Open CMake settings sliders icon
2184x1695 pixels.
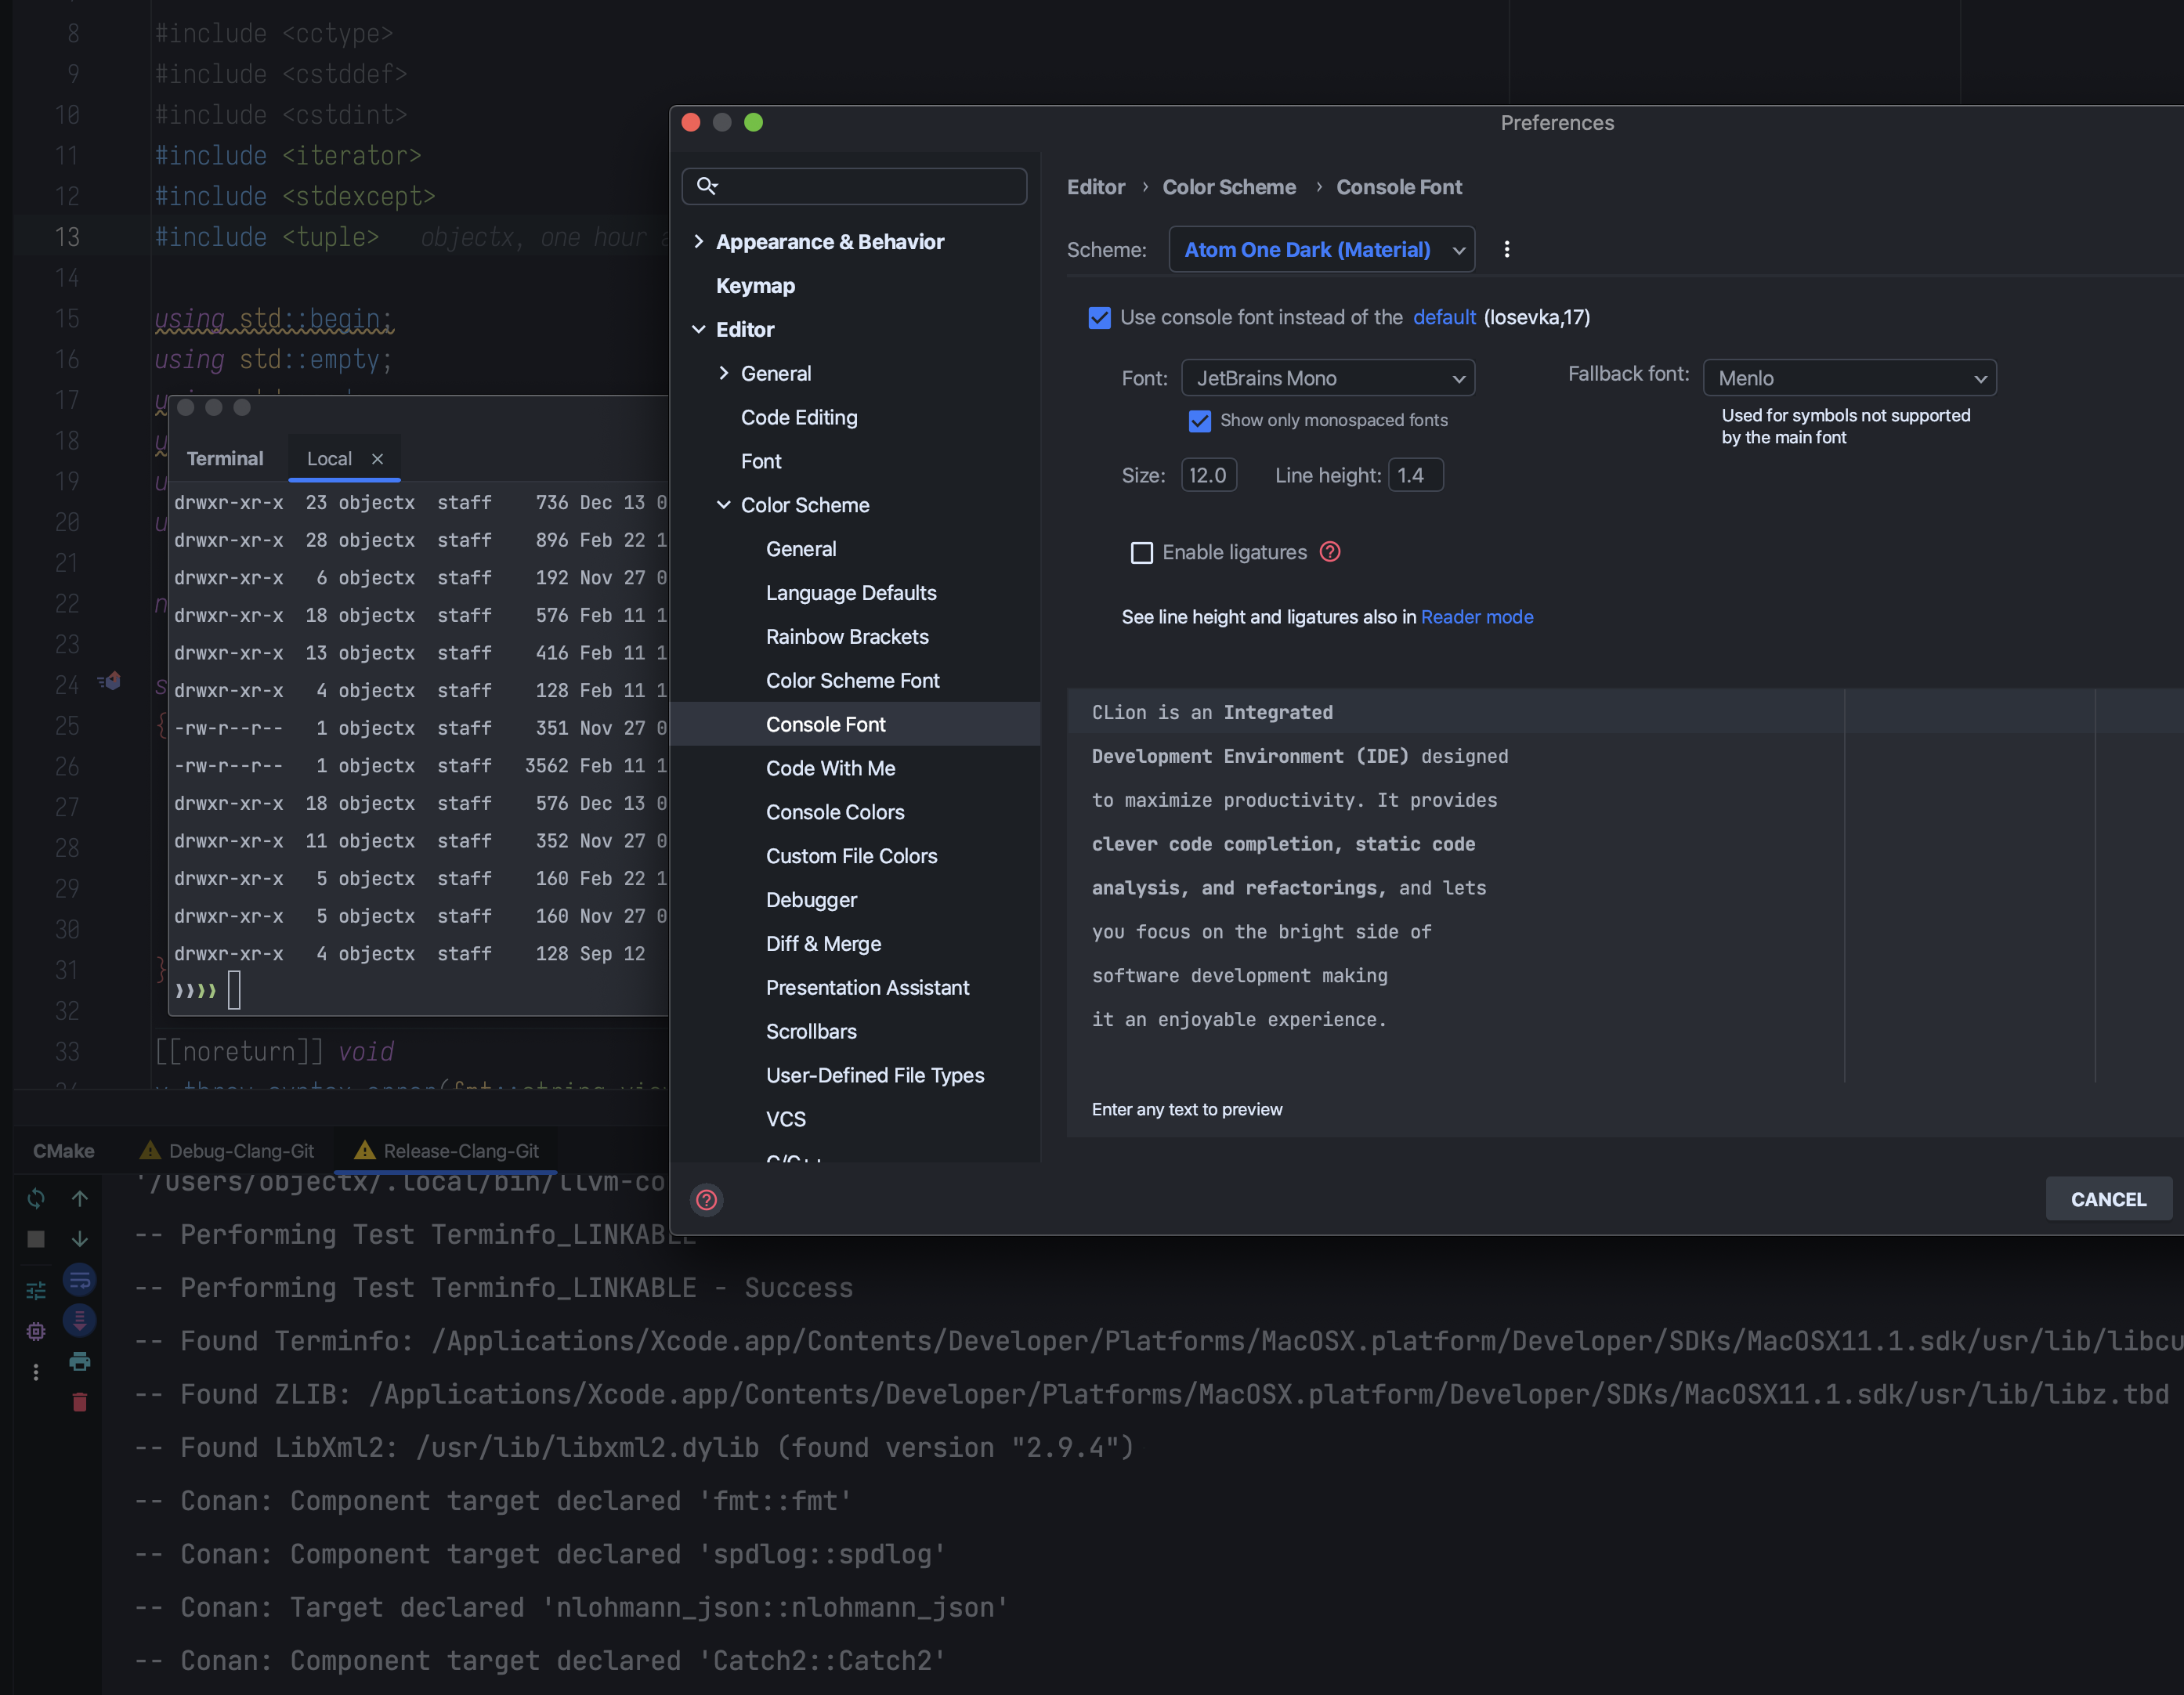pyautogui.click(x=36, y=1291)
